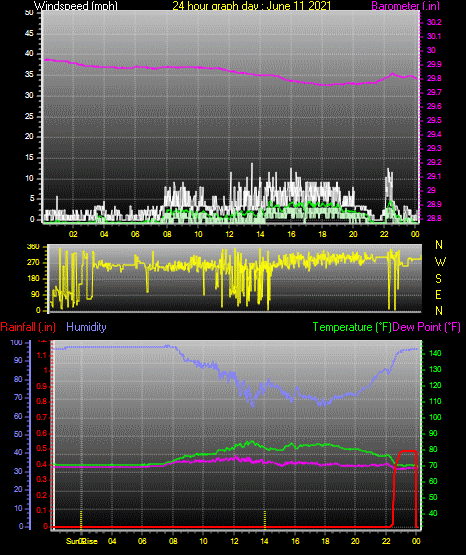466x555 pixels.
Task: Click the "110" temperature axis value
Action: [435, 401]
